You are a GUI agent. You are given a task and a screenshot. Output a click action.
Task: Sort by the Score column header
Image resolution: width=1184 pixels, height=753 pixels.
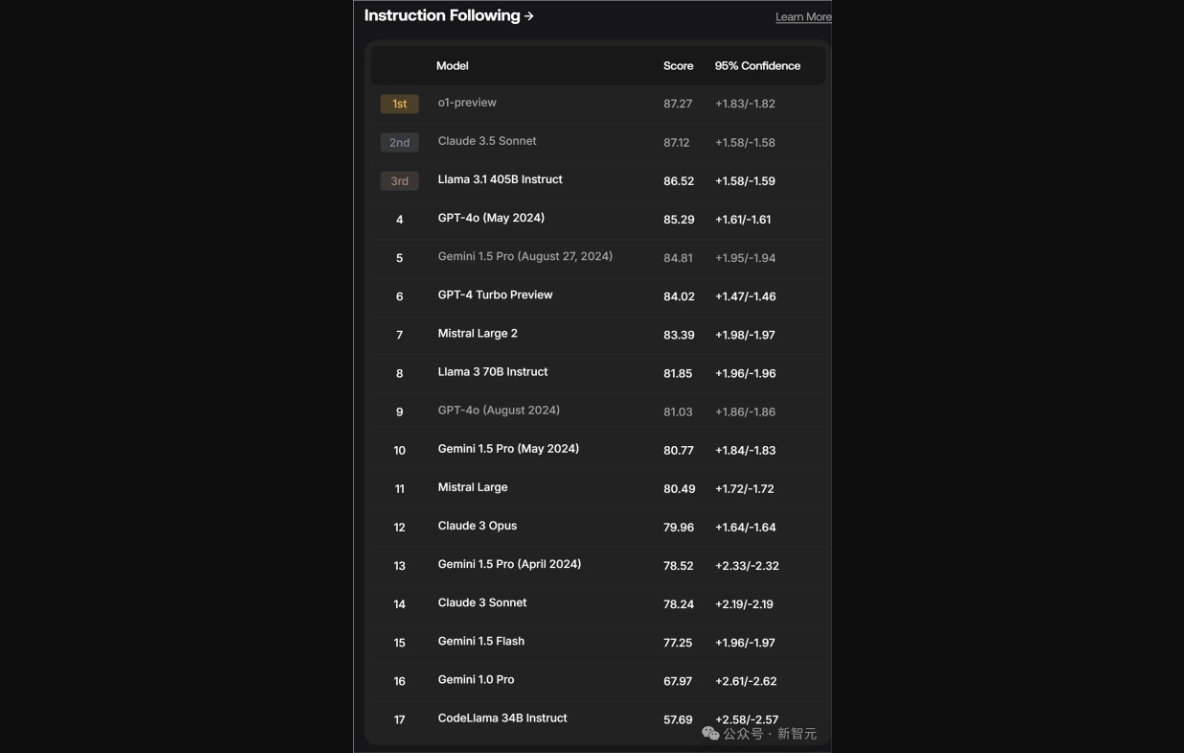678,66
